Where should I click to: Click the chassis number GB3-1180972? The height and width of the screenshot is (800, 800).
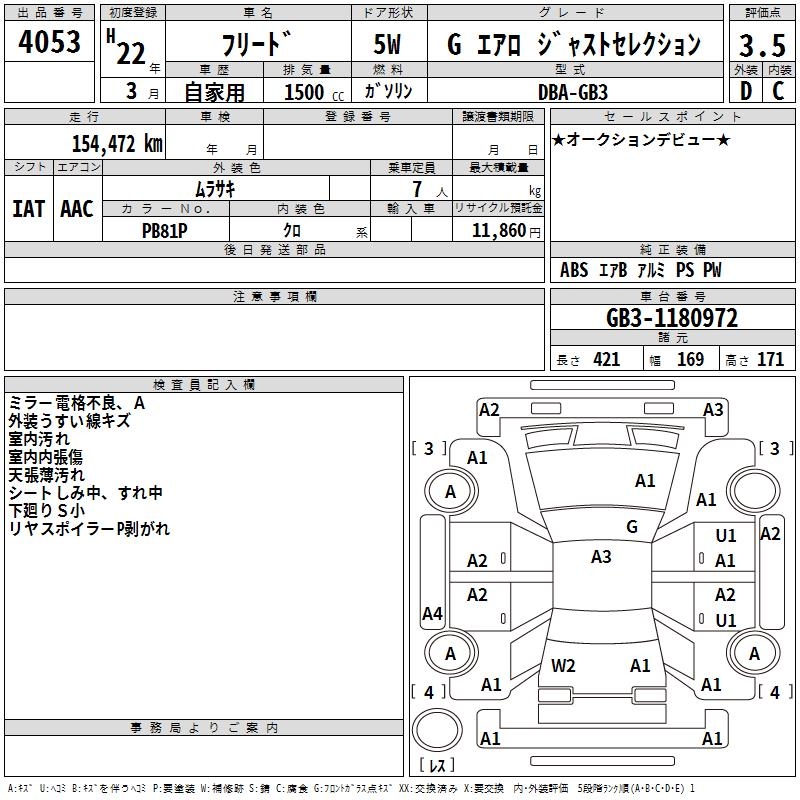click(x=672, y=318)
